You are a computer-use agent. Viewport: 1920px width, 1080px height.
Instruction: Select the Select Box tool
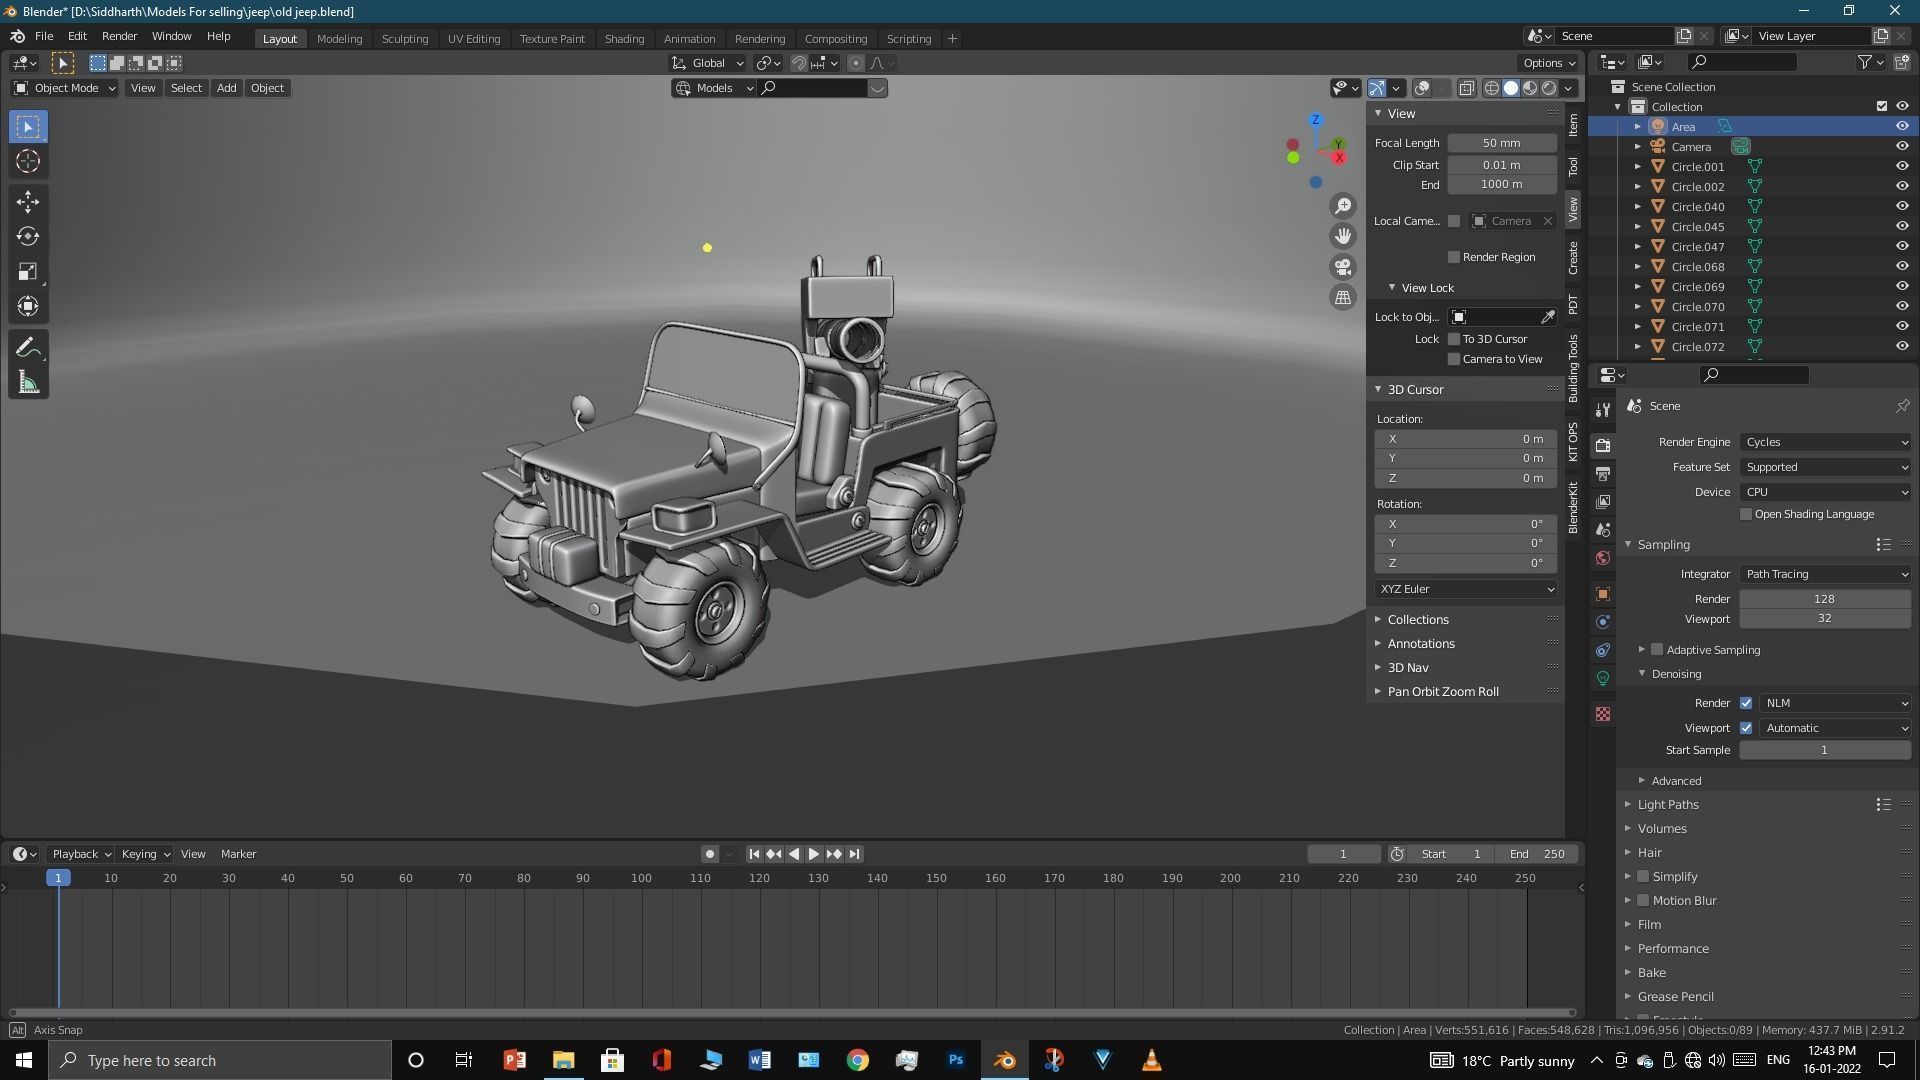coord(28,127)
